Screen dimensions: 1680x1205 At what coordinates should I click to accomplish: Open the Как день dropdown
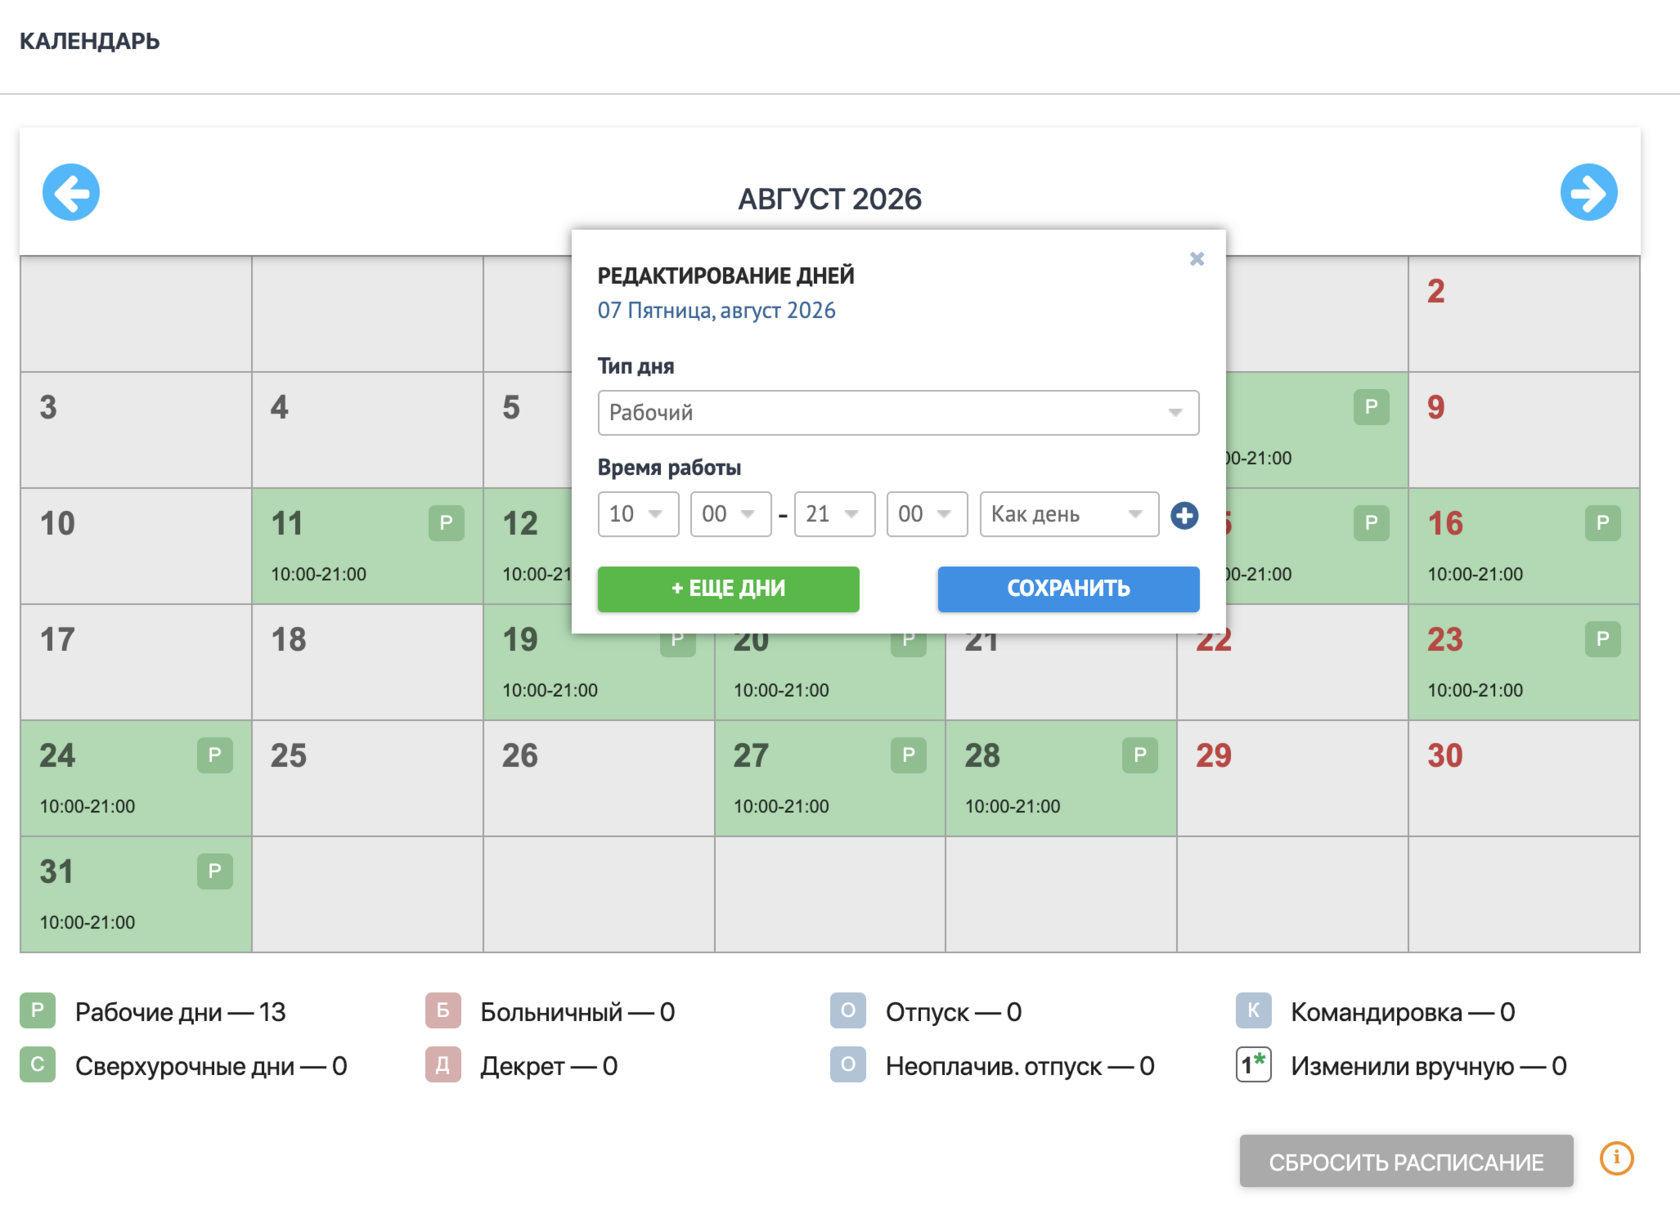pyautogui.click(x=1069, y=514)
